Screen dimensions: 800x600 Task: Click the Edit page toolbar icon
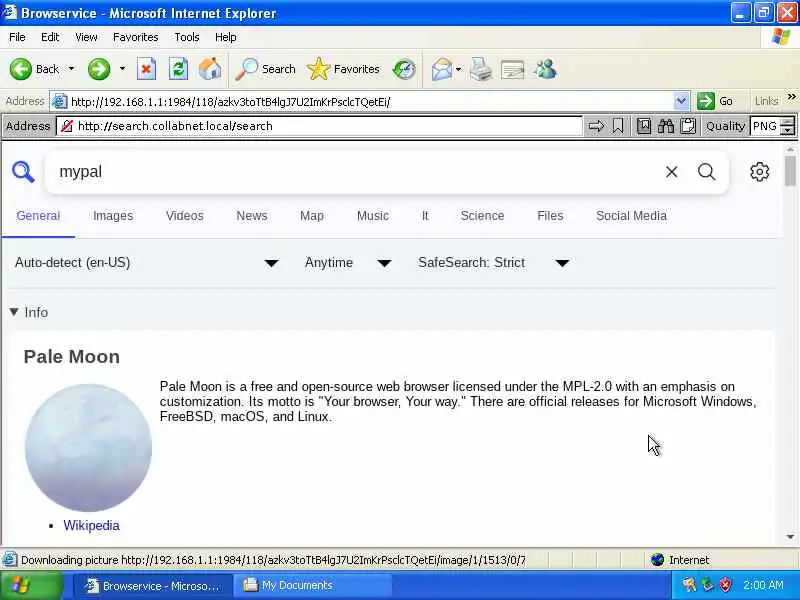(512, 69)
